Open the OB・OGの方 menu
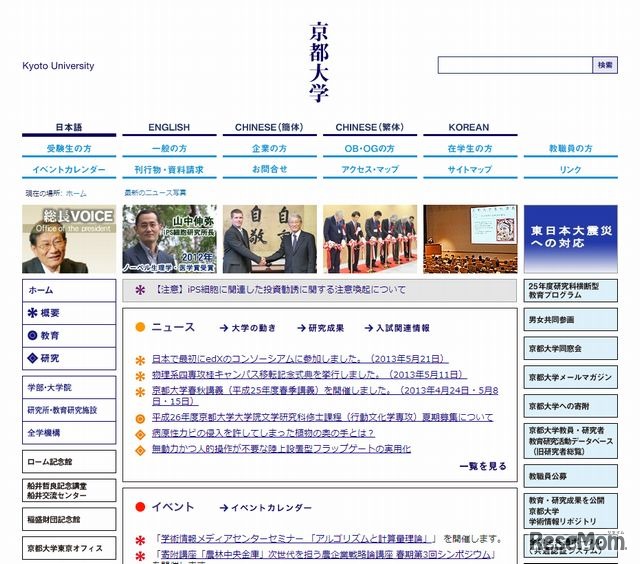The height and width of the screenshot is (564, 640). point(370,149)
